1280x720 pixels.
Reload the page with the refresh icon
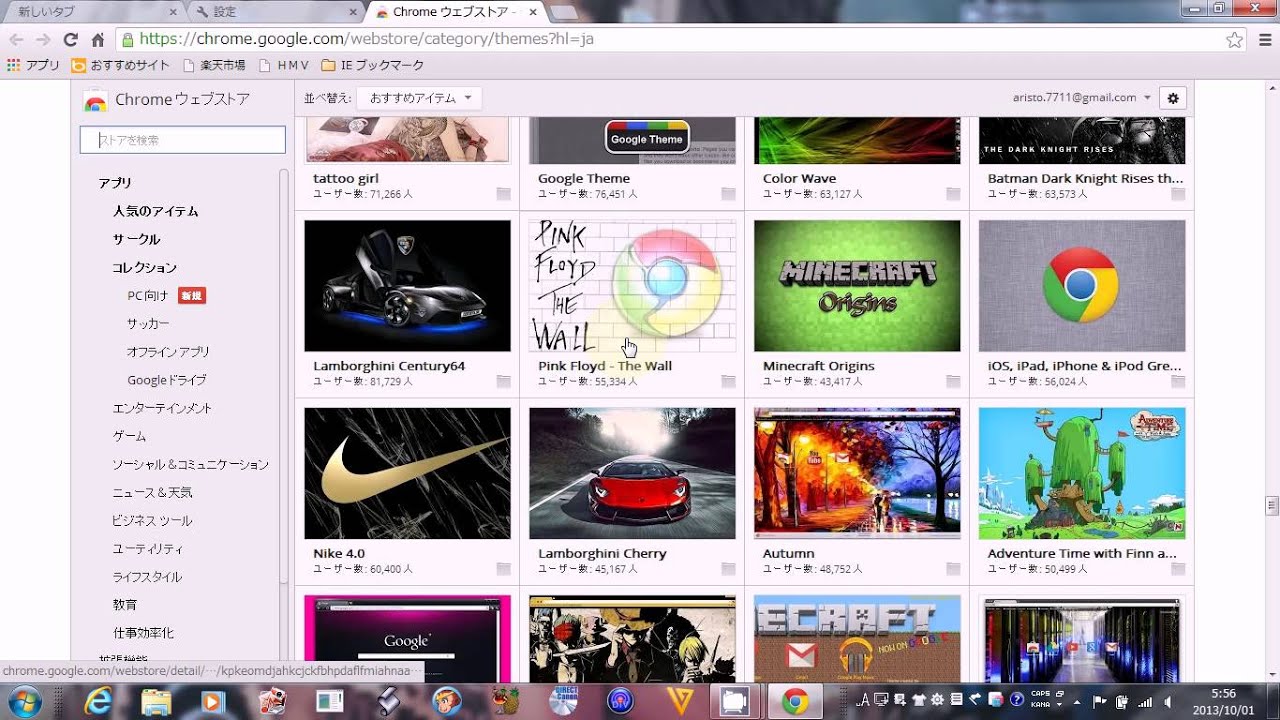(70, 40)
